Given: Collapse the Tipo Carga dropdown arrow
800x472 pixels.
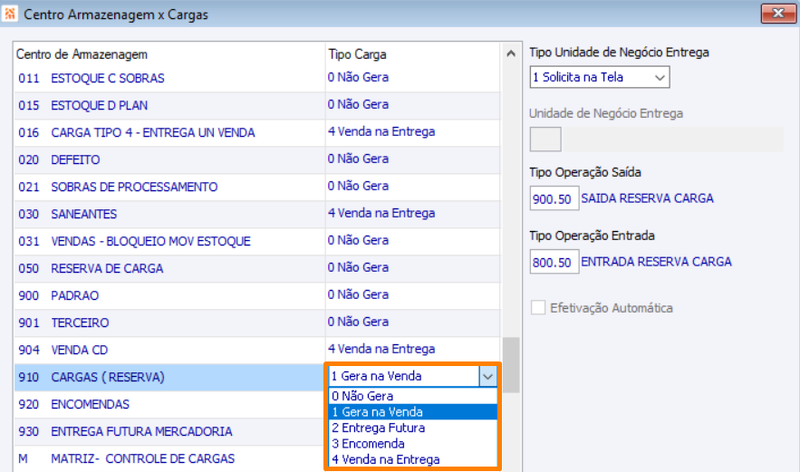Looking at the screenshot, I should (x=488, y=377).
